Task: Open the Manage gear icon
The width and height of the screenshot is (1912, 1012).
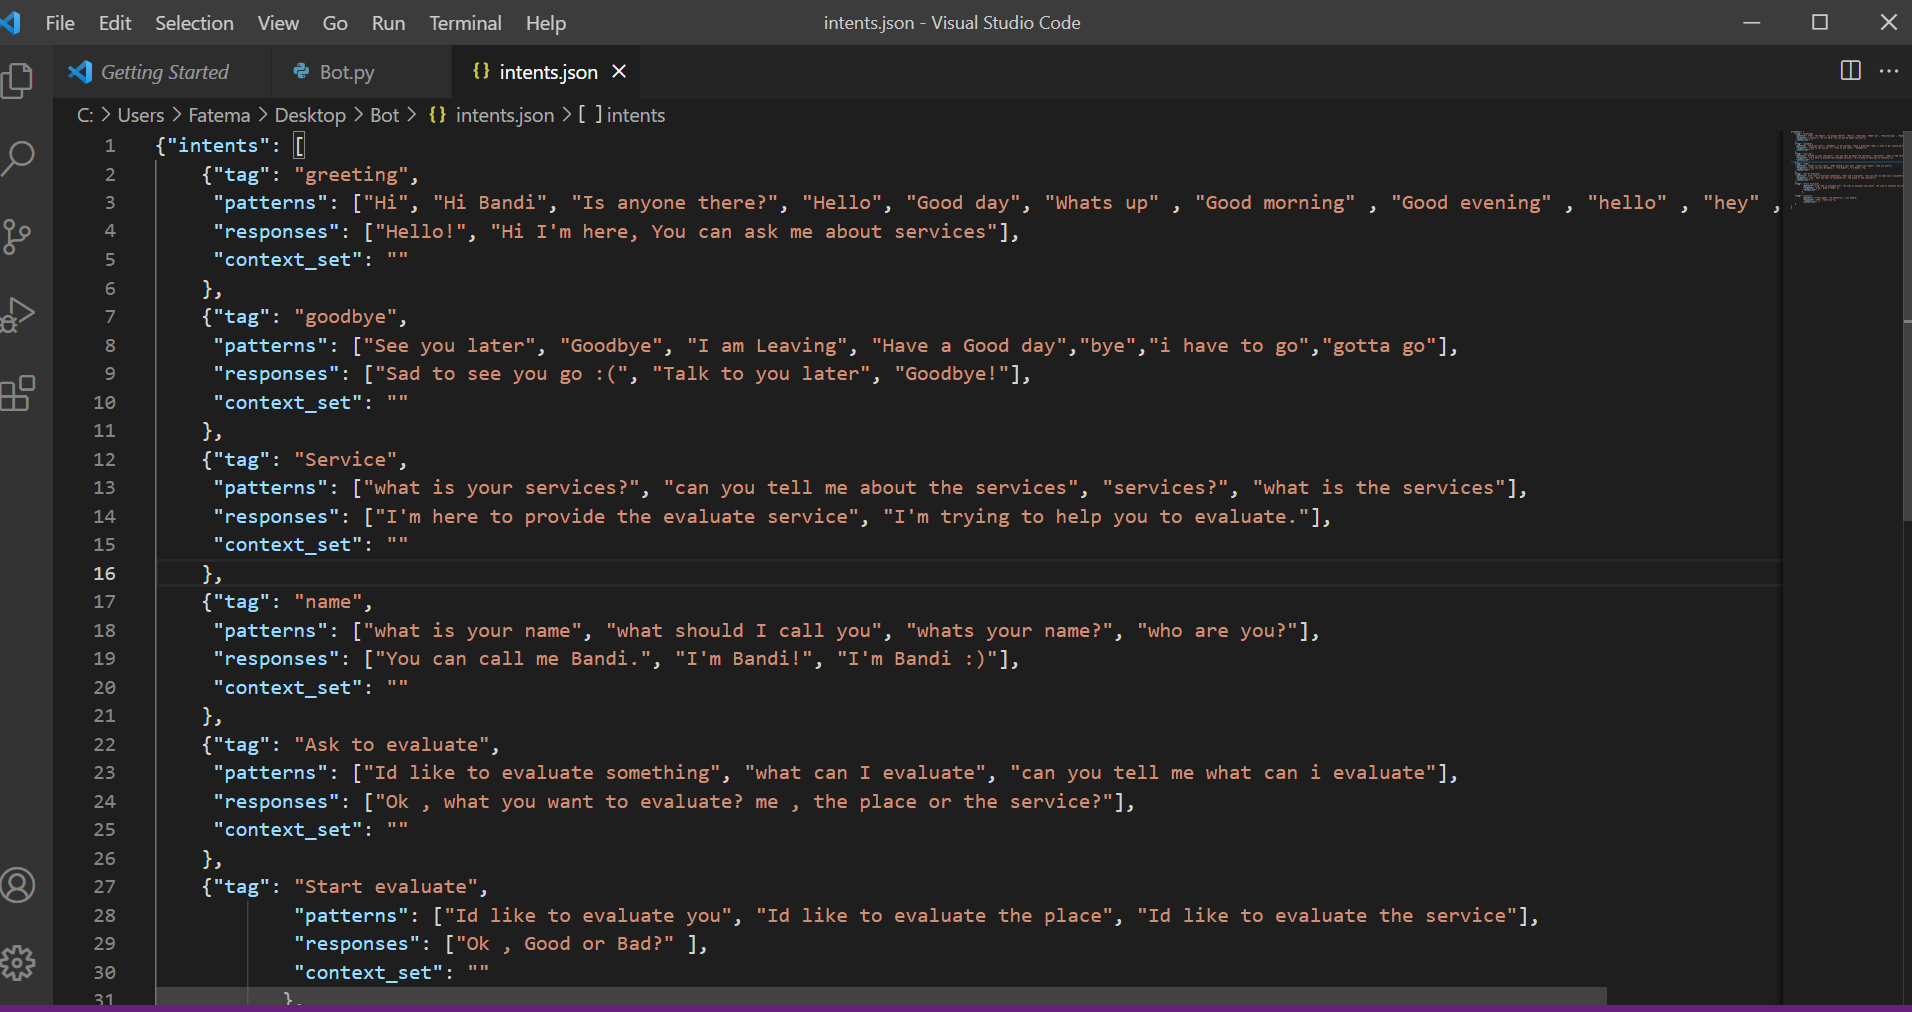Action: coord(17,963)
